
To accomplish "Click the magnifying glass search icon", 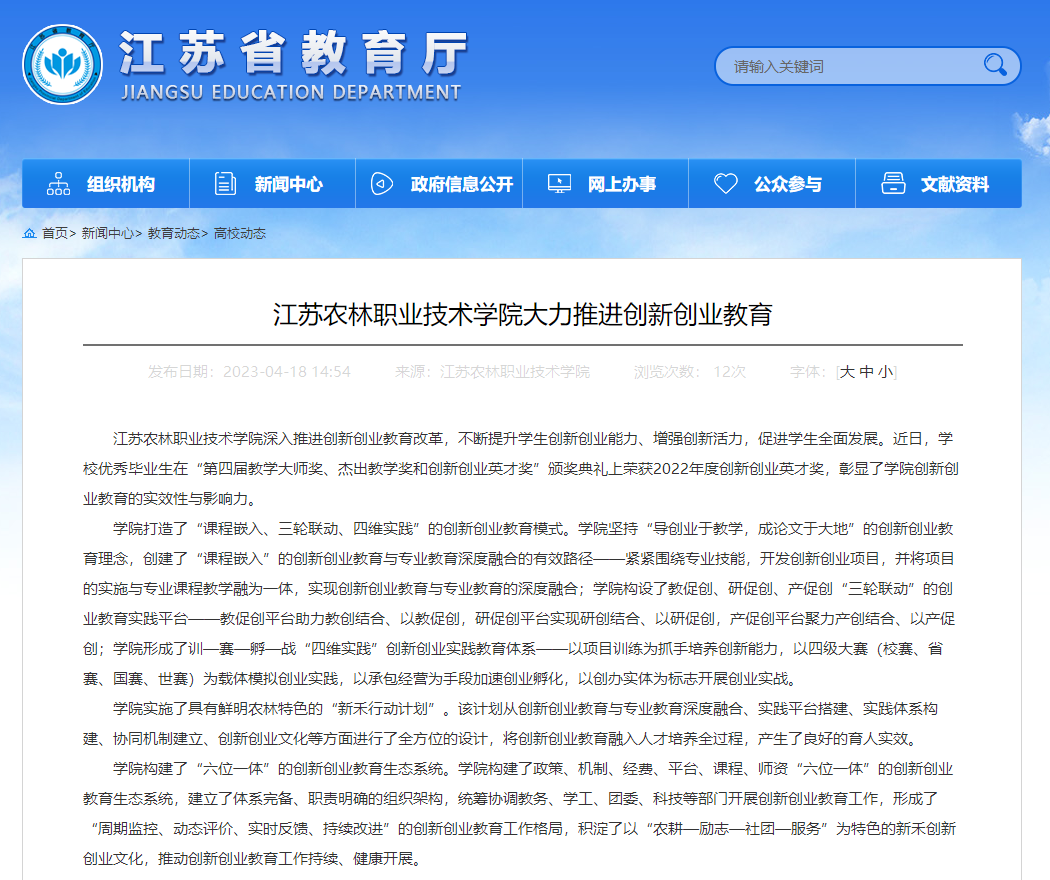I will click(994, 66).
